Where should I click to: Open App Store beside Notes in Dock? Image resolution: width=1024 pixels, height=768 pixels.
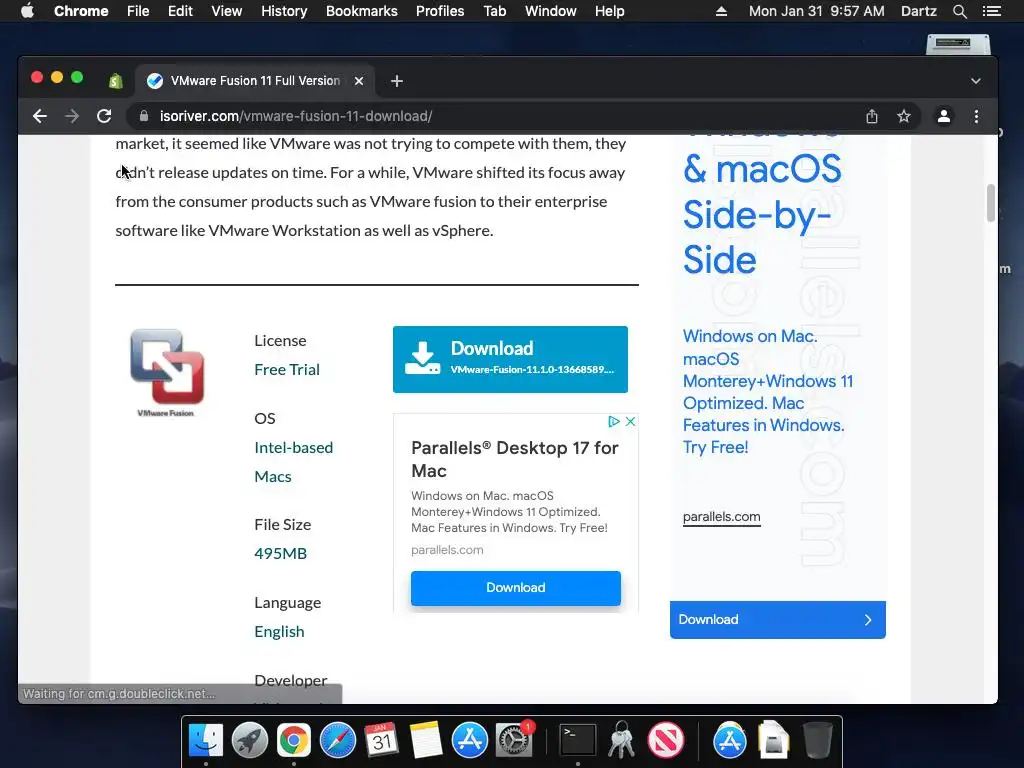(470, 740)
